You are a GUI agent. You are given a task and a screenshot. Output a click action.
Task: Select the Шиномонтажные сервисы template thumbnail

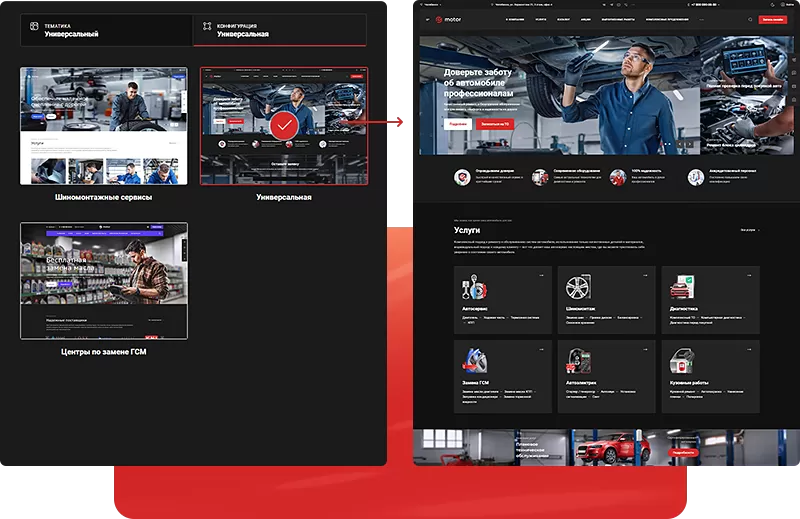[104, 126]
